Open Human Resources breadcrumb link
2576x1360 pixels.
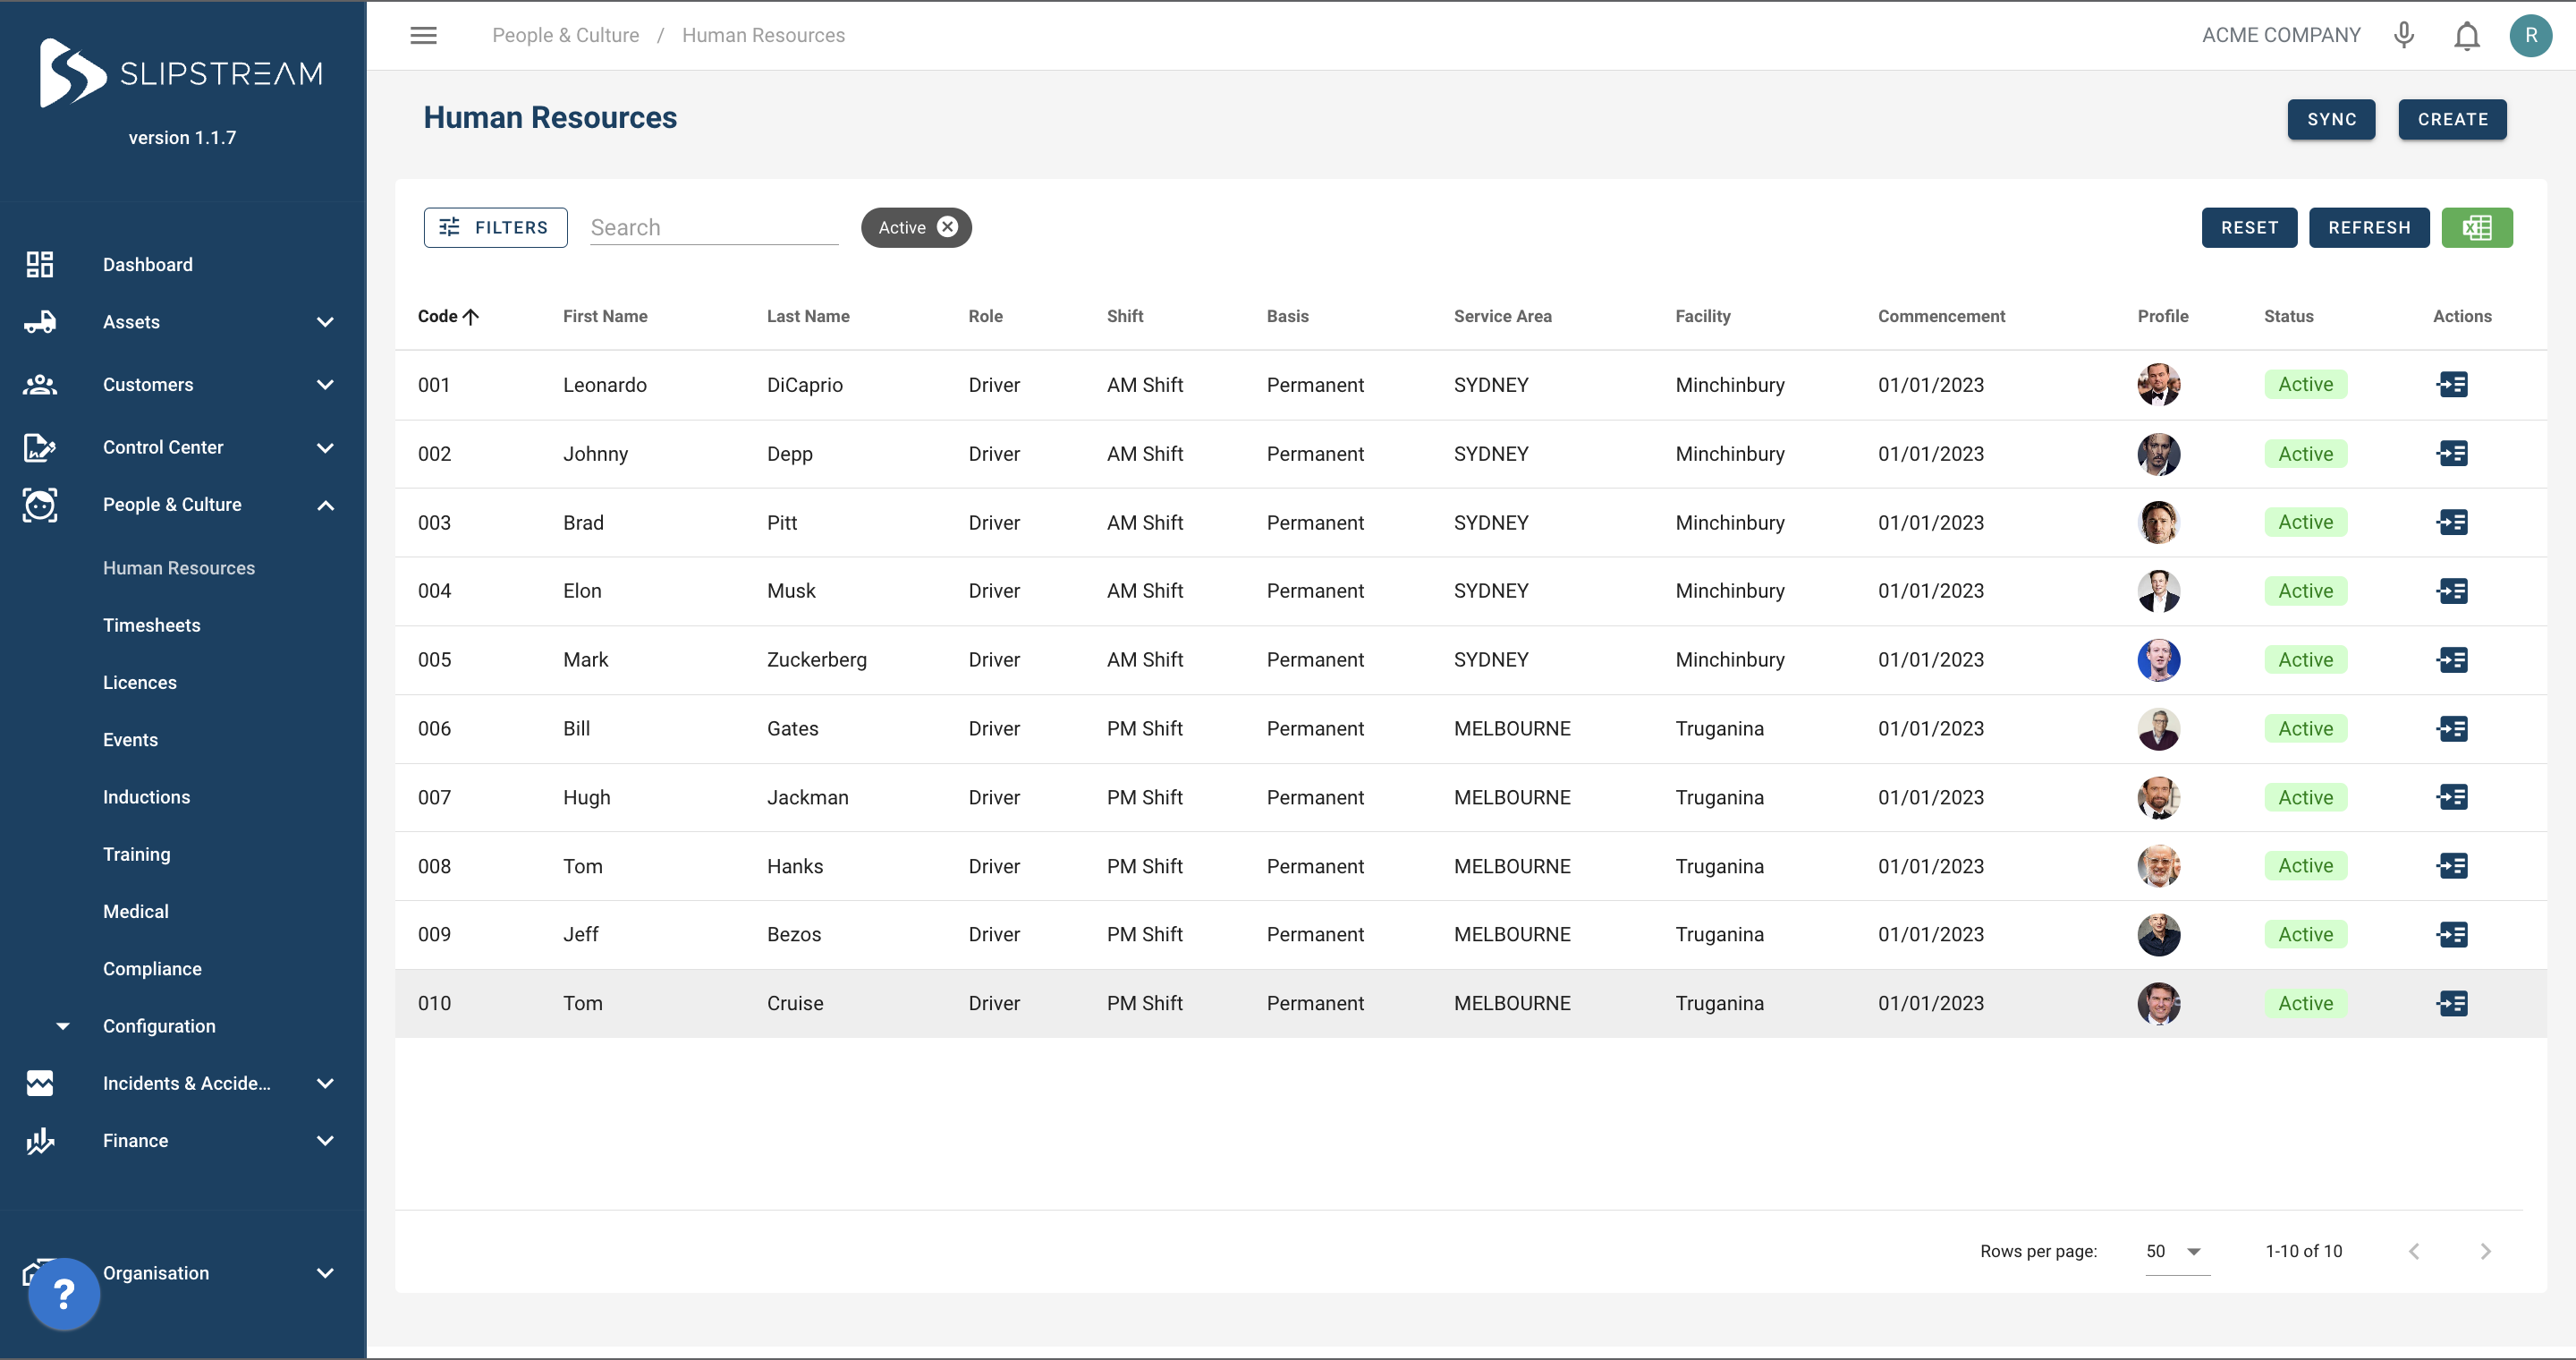click(x=763, y=35)
